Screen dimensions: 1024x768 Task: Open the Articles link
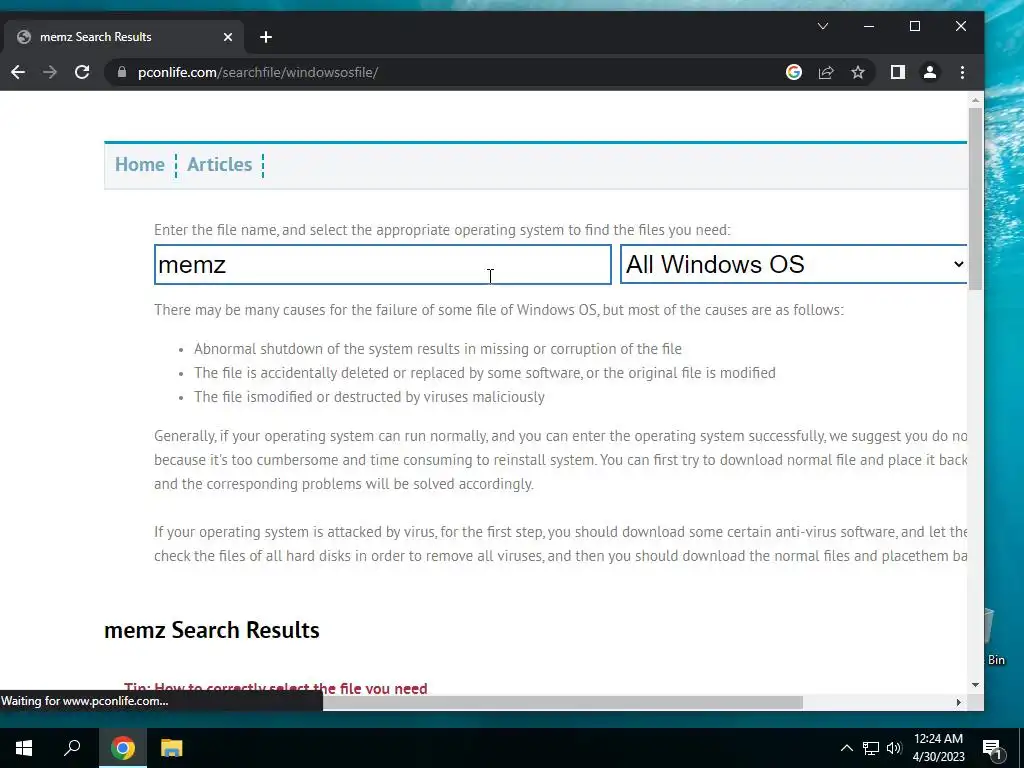pos(219,165)
